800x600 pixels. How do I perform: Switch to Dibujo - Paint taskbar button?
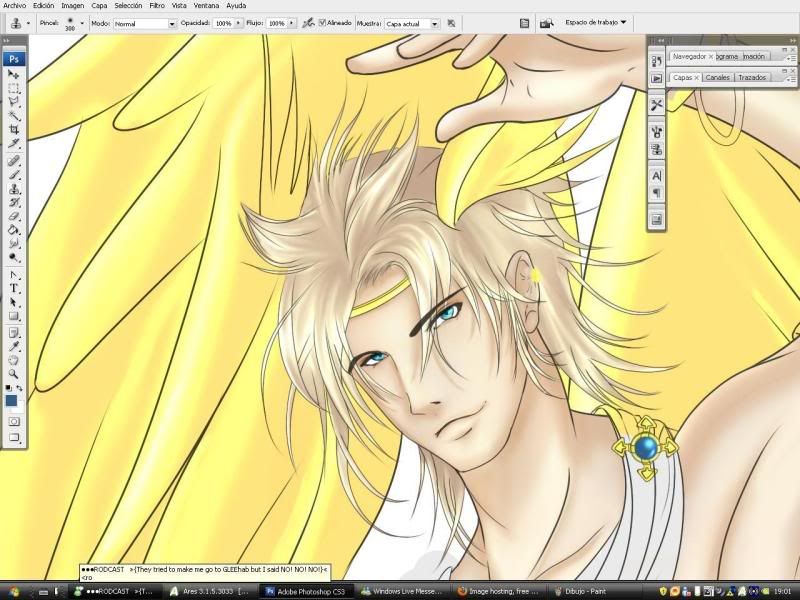(595, 592)
